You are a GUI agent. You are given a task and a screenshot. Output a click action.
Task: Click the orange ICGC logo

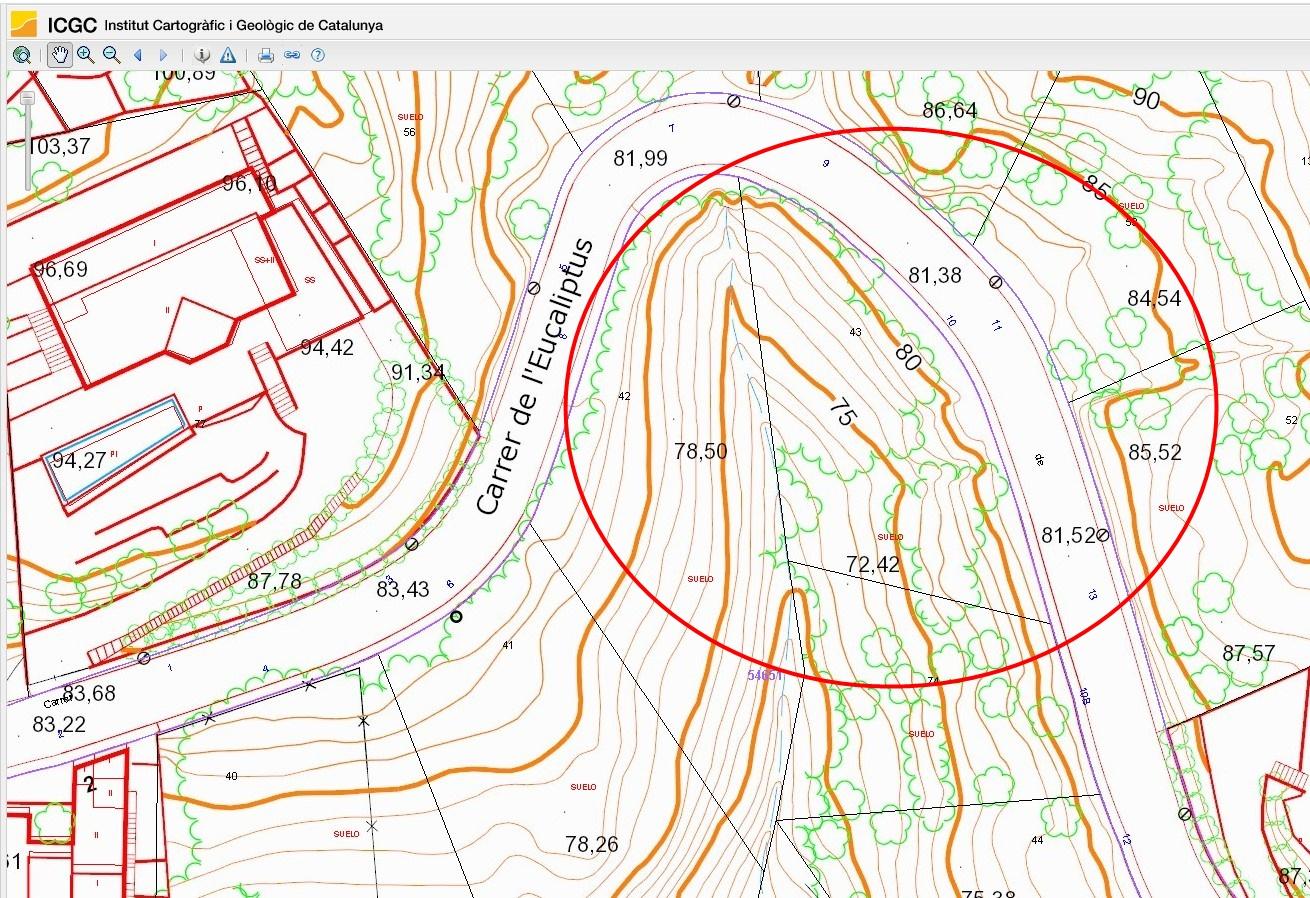[24, 24]
